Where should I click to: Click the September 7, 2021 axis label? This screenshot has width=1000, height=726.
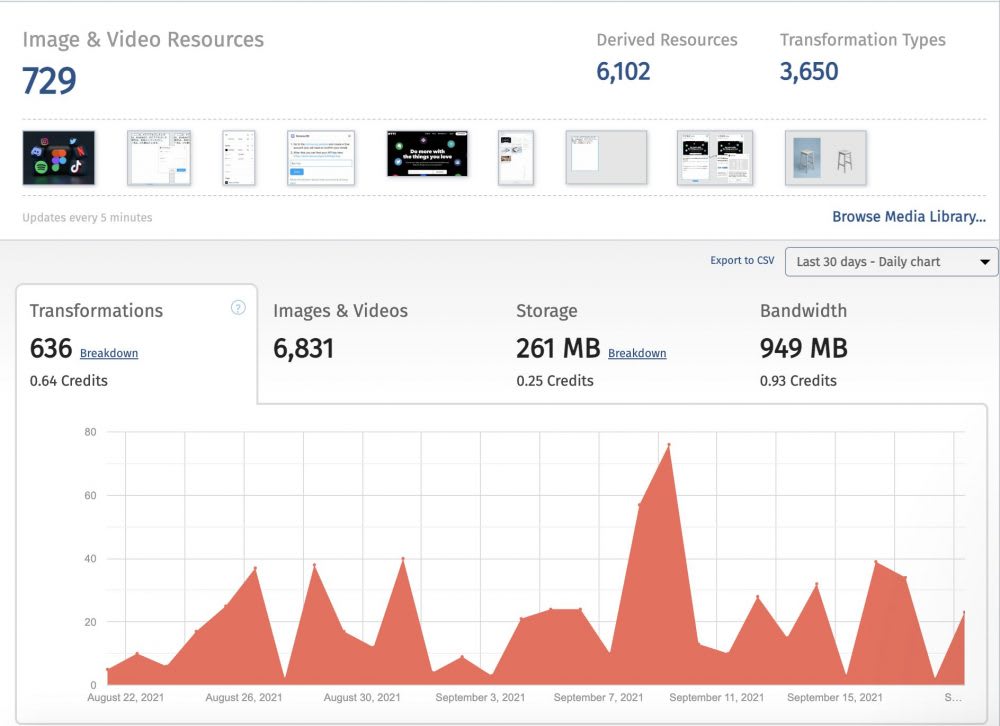pyautogui.click(x=598, y=697)
